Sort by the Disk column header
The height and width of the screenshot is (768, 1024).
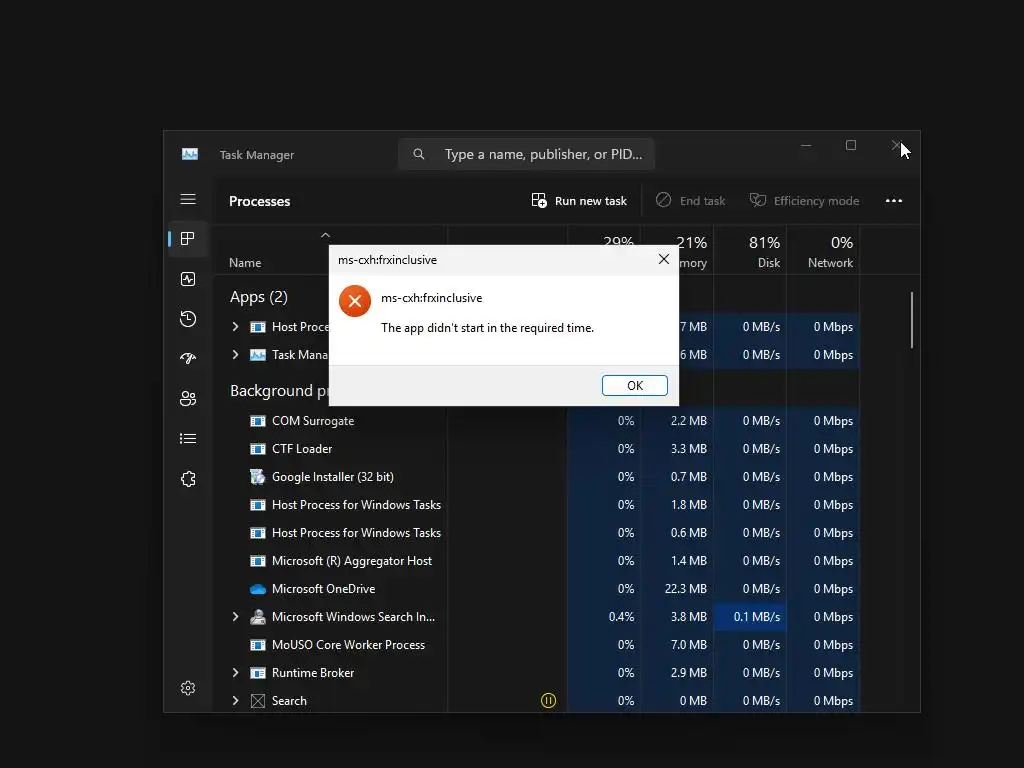point(750,252)
